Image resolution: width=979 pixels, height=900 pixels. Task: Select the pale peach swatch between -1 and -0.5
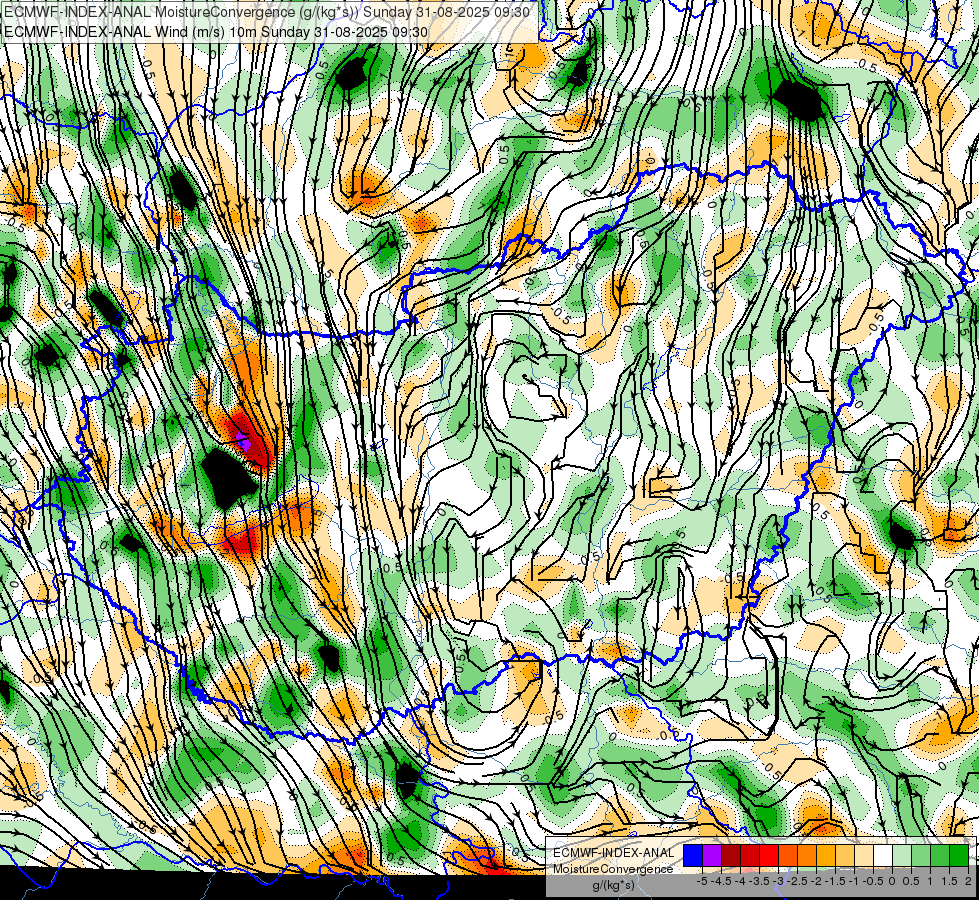coord(863,856)
